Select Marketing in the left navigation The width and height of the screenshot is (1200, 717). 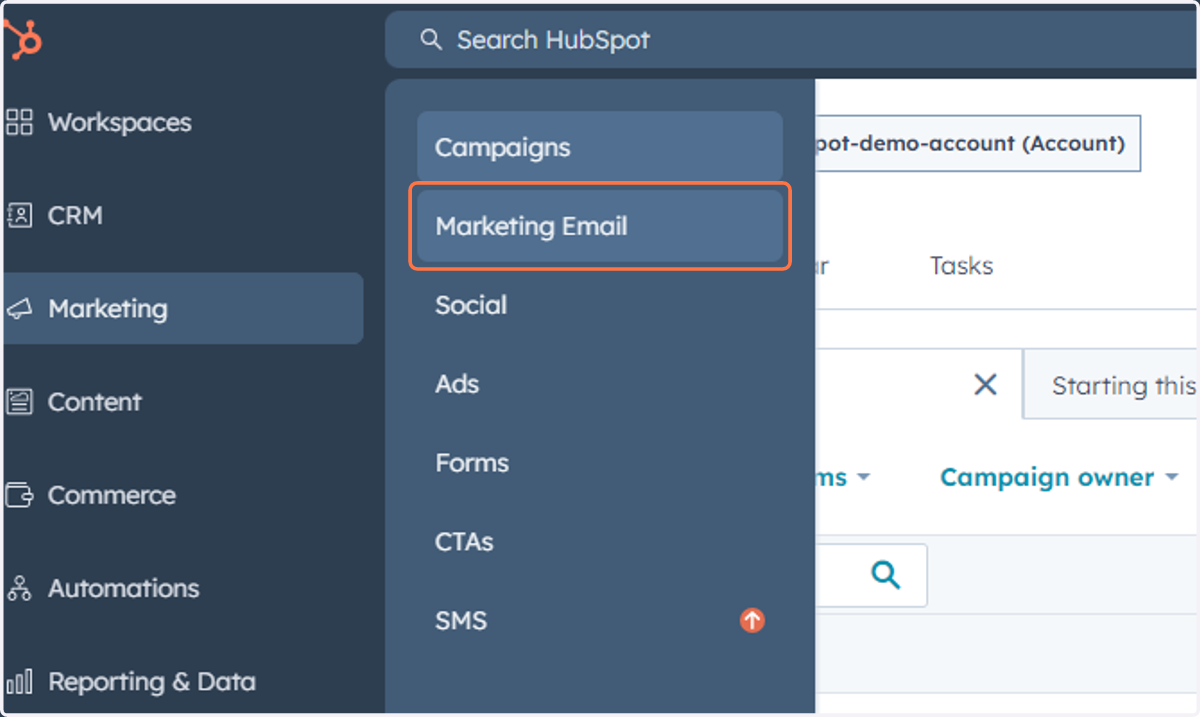[x=183, y=309]
